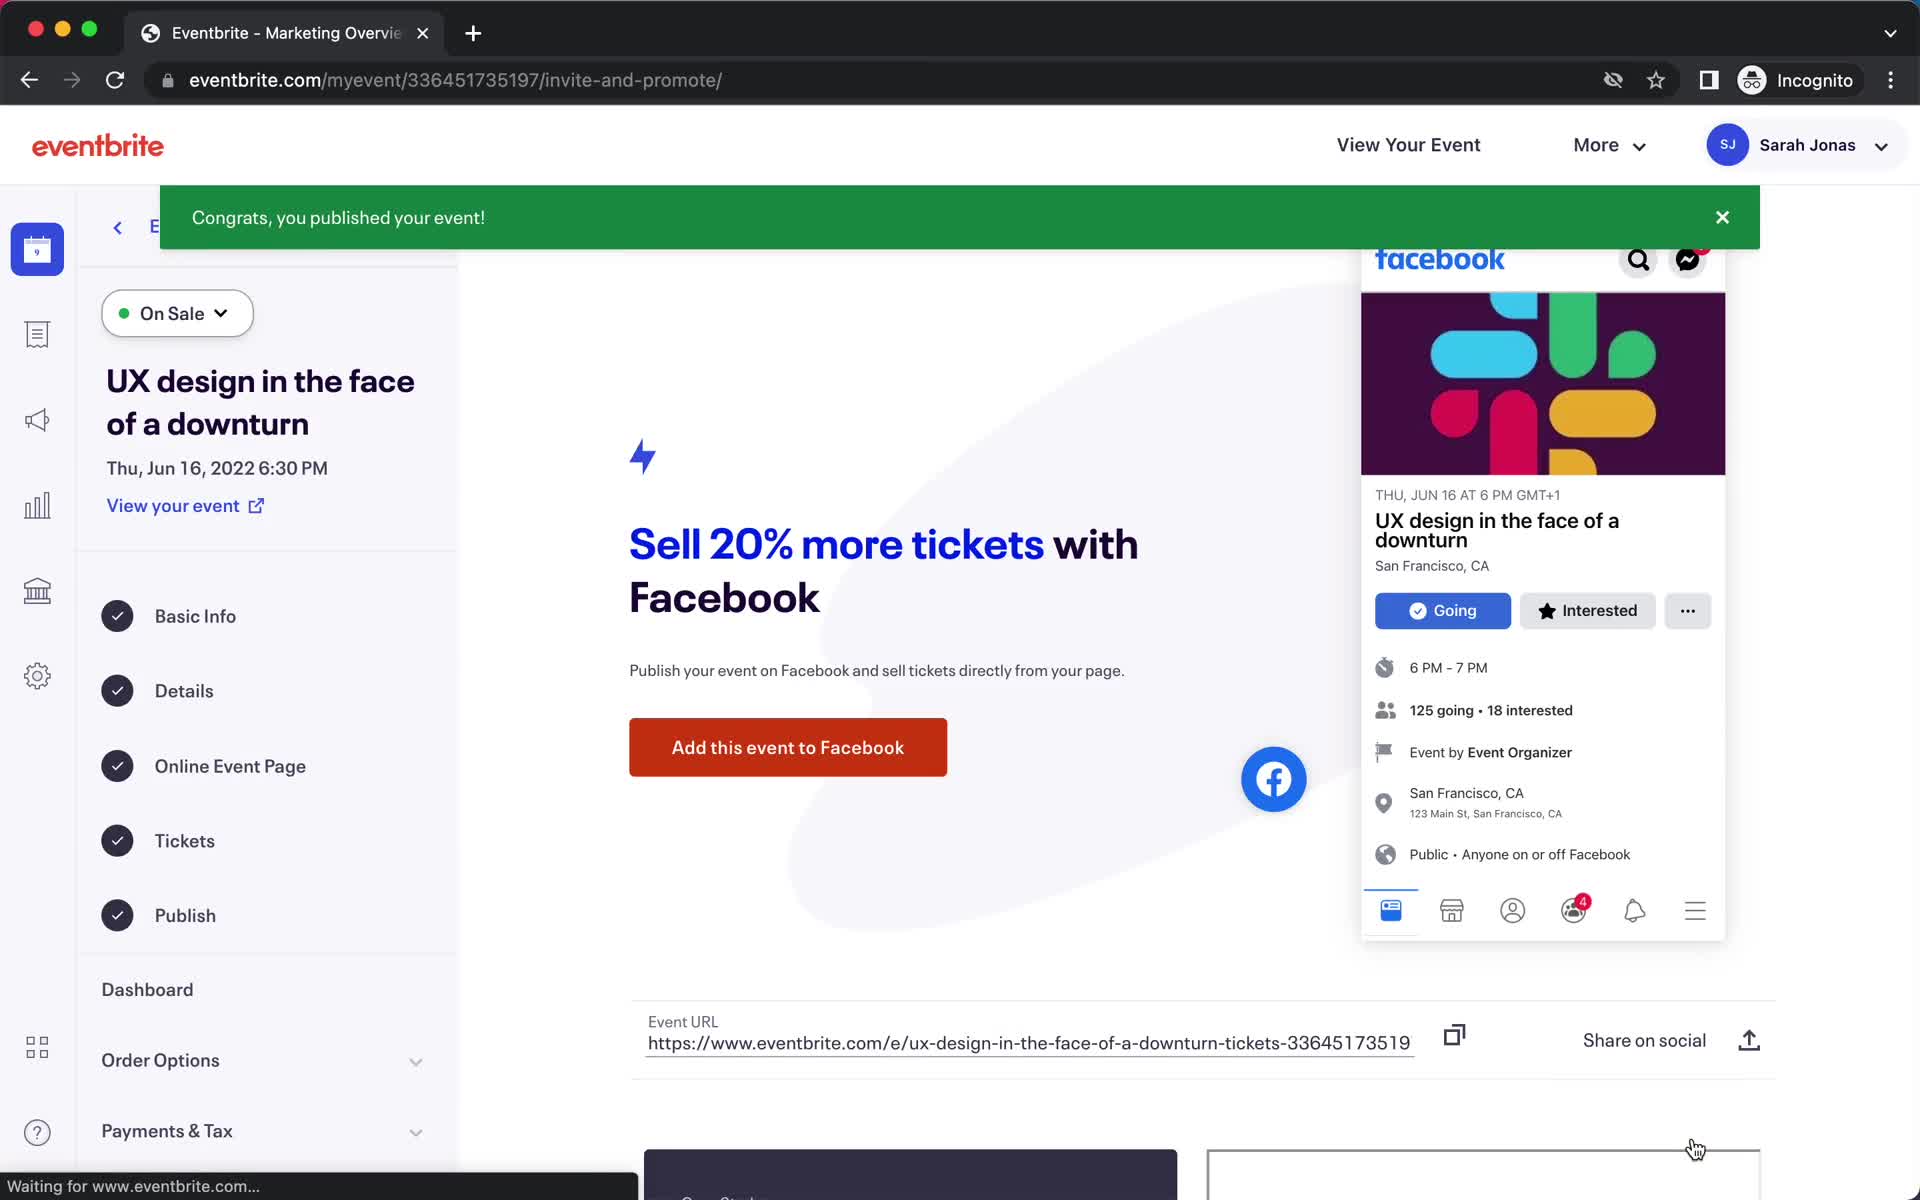Click the tracking blocked eye icon
1920x1200 pixels.
point(1613,80)
